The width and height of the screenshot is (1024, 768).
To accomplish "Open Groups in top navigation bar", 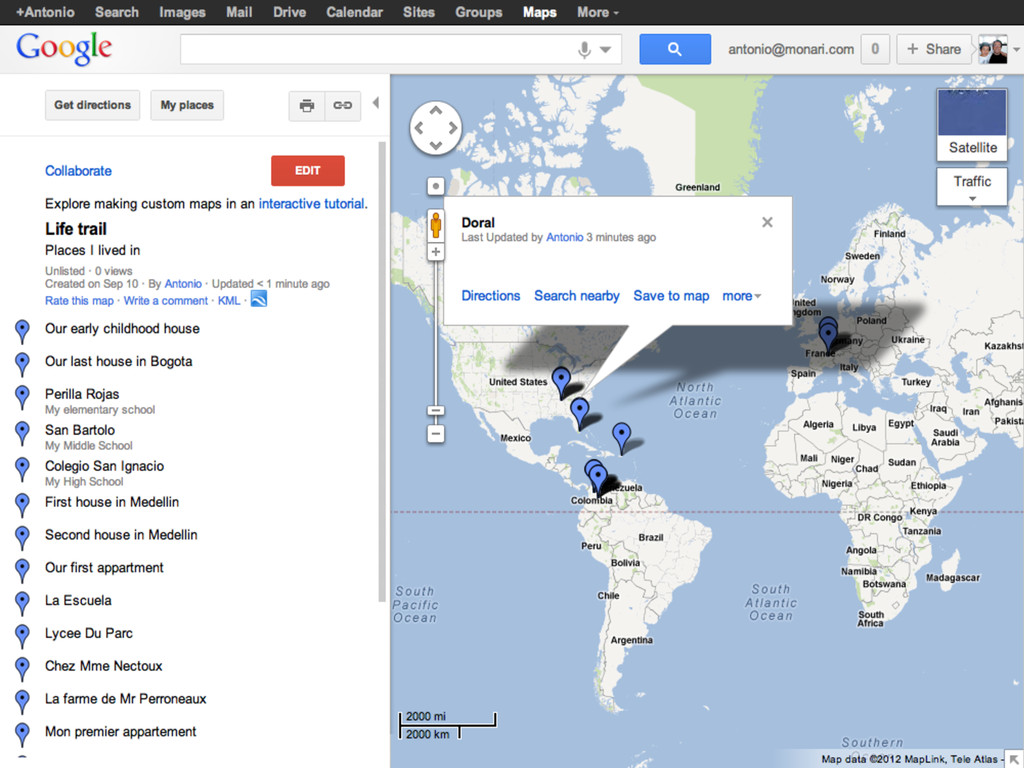I will [x=479, y=12].
